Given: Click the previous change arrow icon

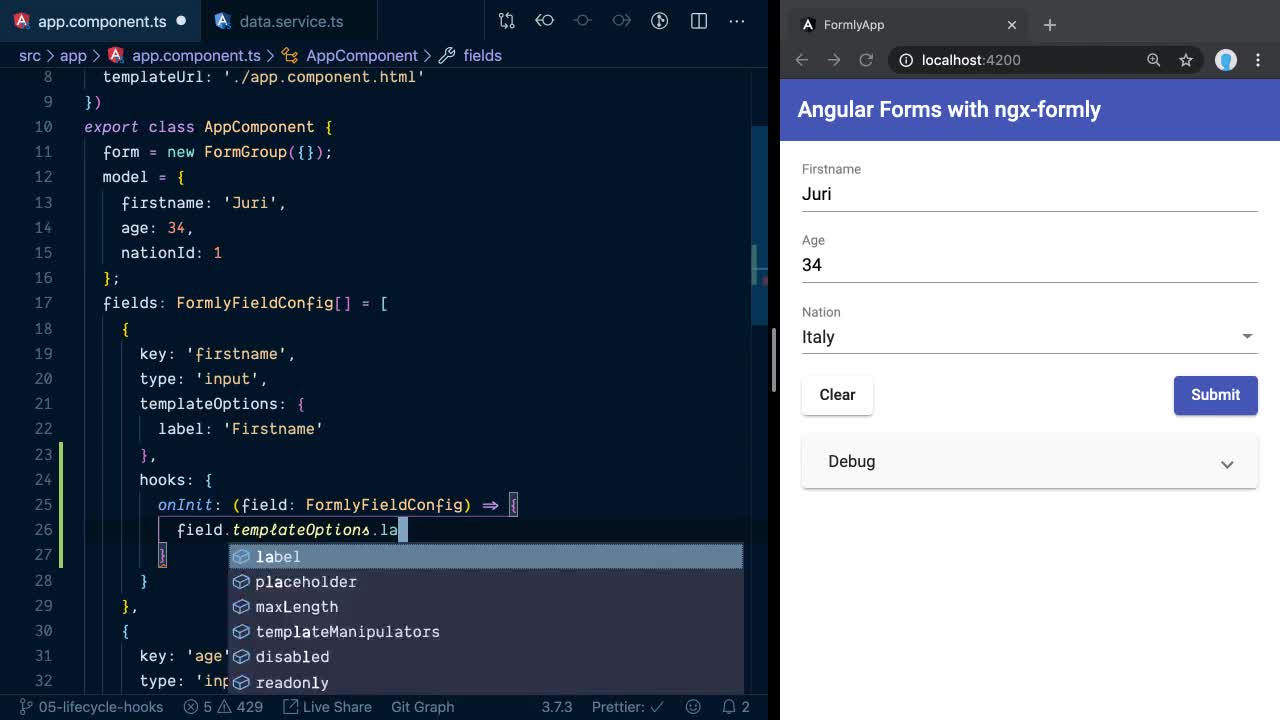Looking at the screenshot, I should click(545, 21).
